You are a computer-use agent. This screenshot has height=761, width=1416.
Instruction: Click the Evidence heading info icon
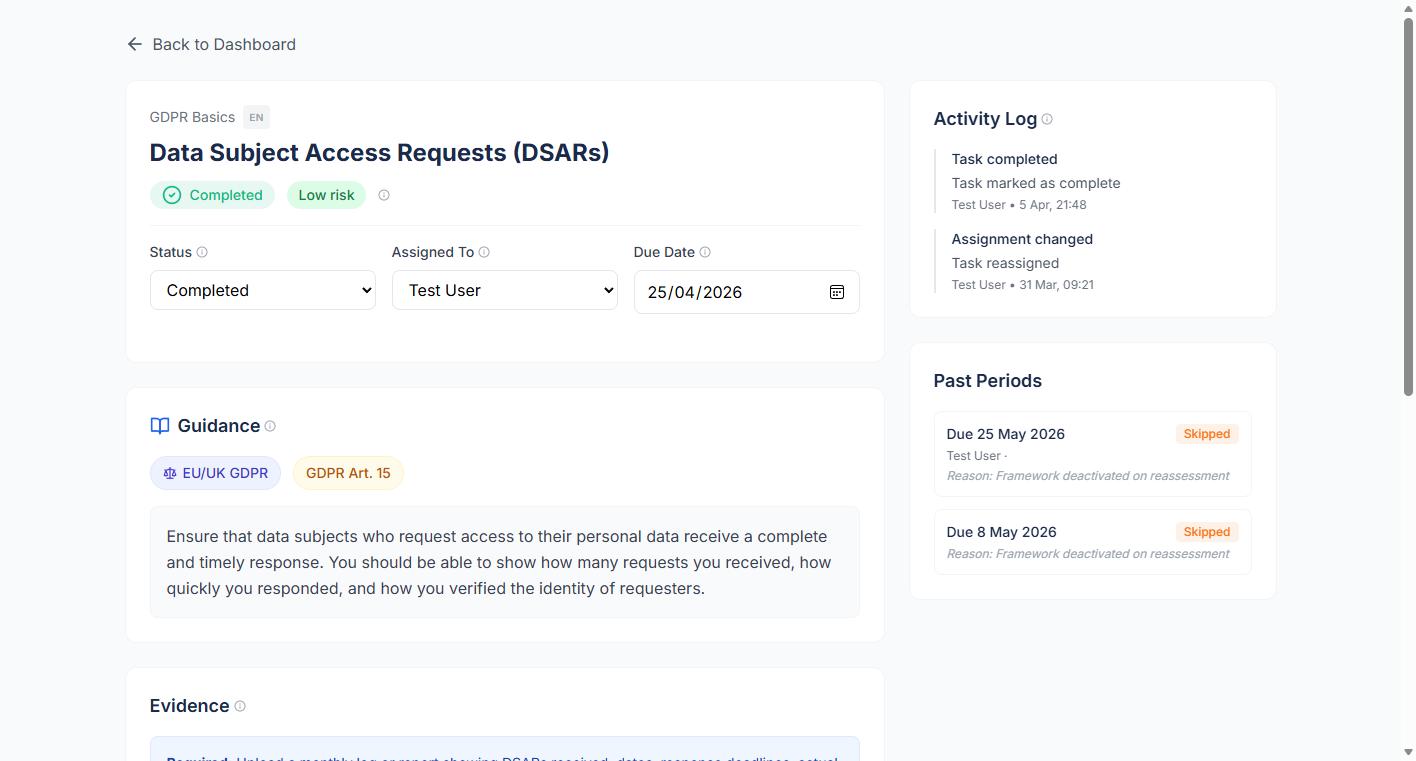click(x=240, y=706)
